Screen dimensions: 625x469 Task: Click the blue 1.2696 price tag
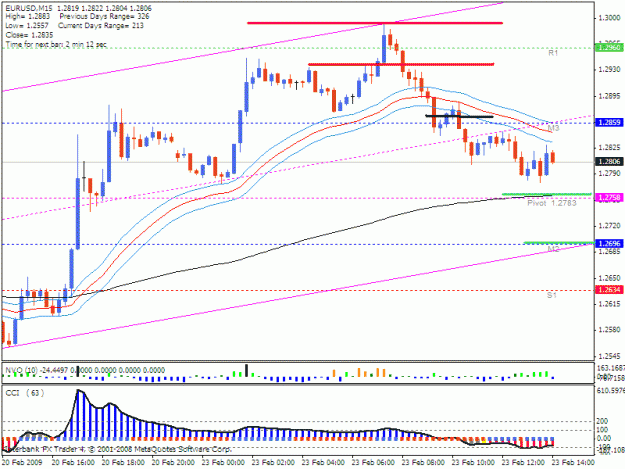(x=609, y=243)
